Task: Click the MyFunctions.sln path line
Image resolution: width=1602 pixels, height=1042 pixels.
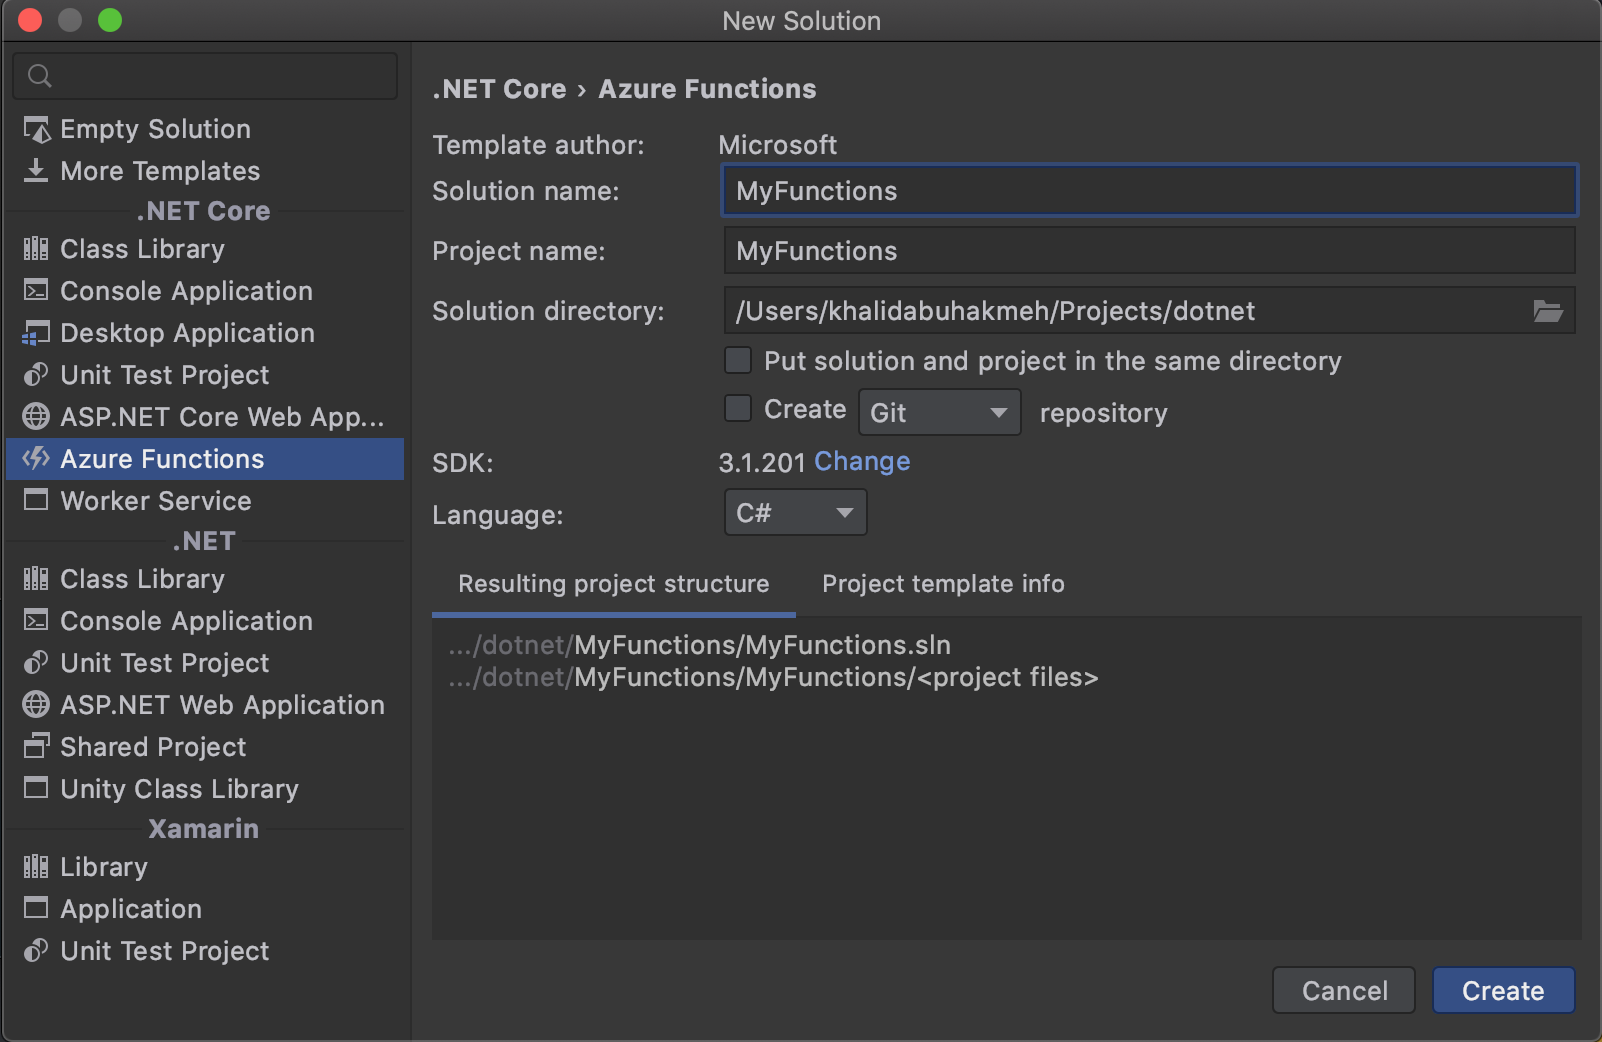Action: coord(699,645)
